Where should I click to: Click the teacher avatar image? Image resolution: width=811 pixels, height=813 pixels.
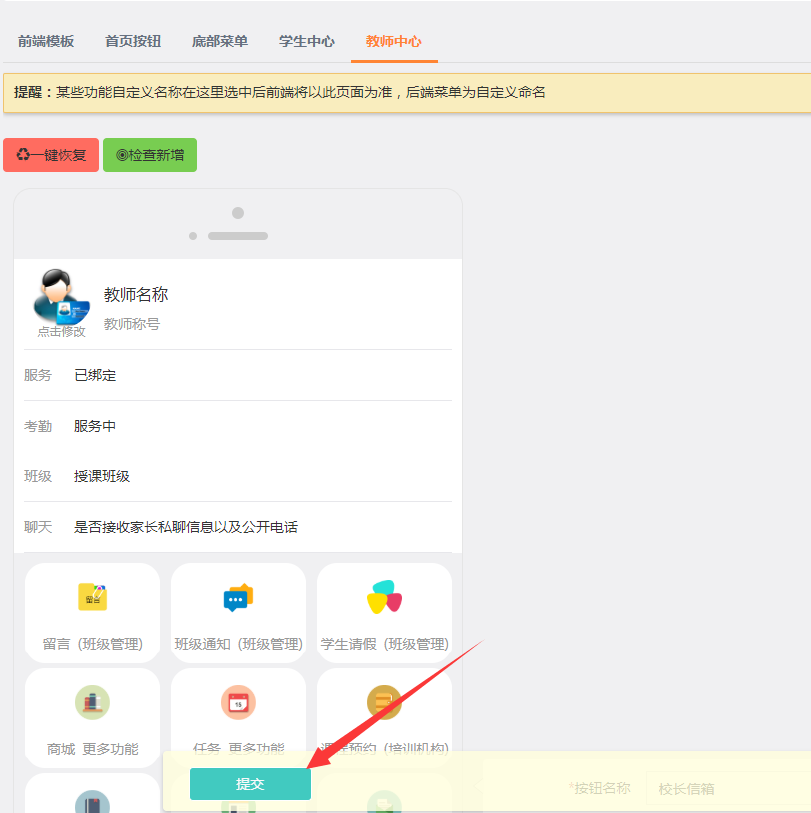coord(61,296)
